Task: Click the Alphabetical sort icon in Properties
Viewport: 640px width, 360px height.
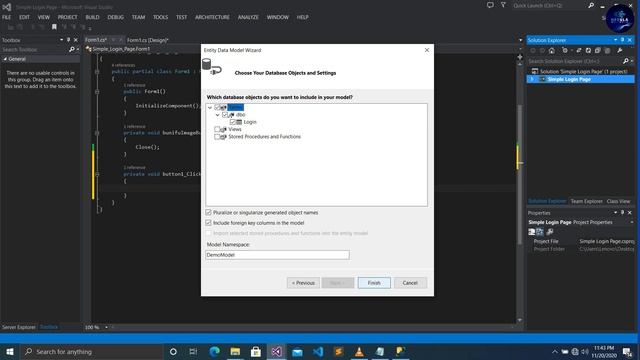Action: tap(540, 232)
